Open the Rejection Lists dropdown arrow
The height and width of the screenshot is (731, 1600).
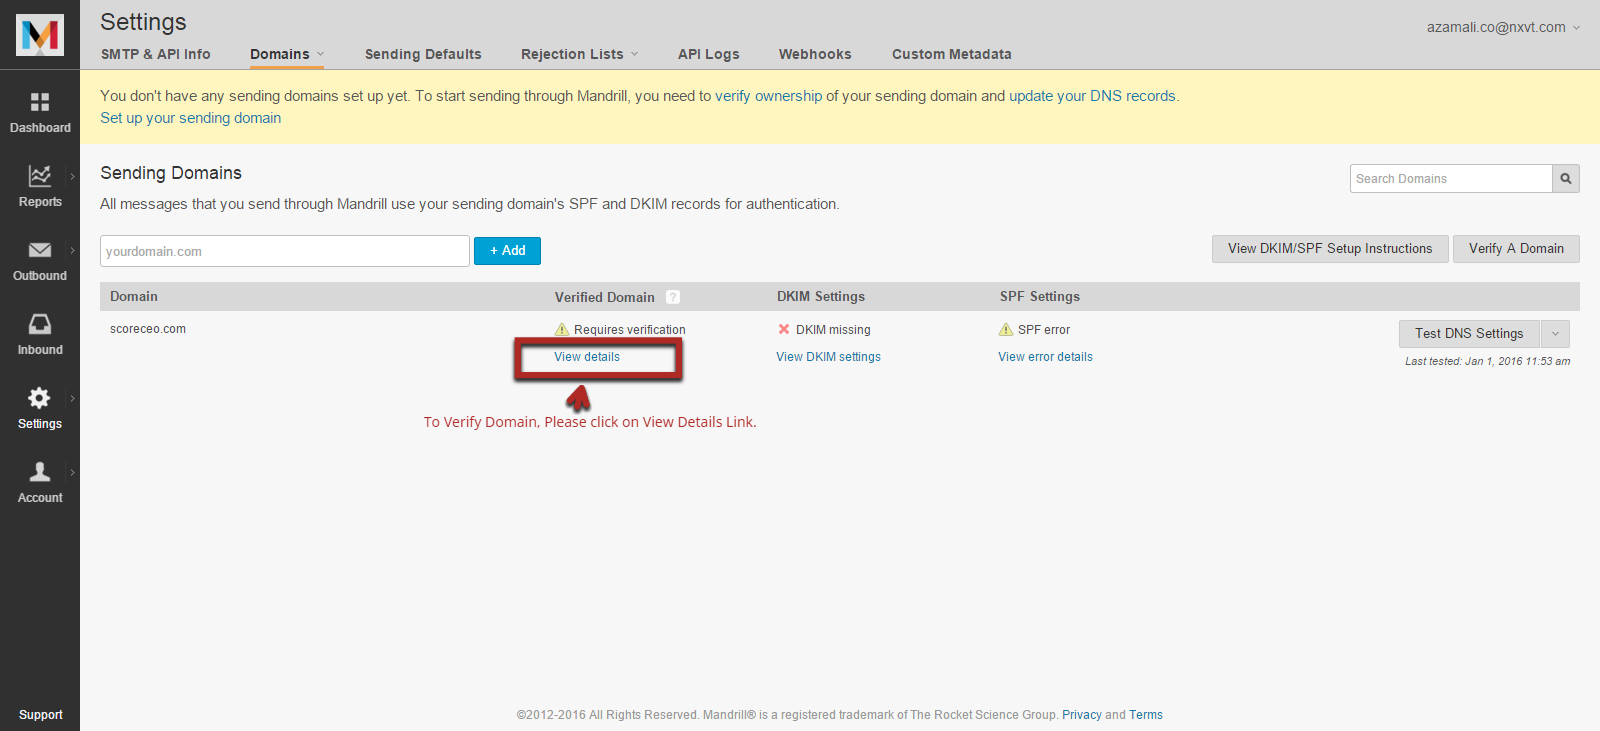pyautogui.click(x=634, y=54)
